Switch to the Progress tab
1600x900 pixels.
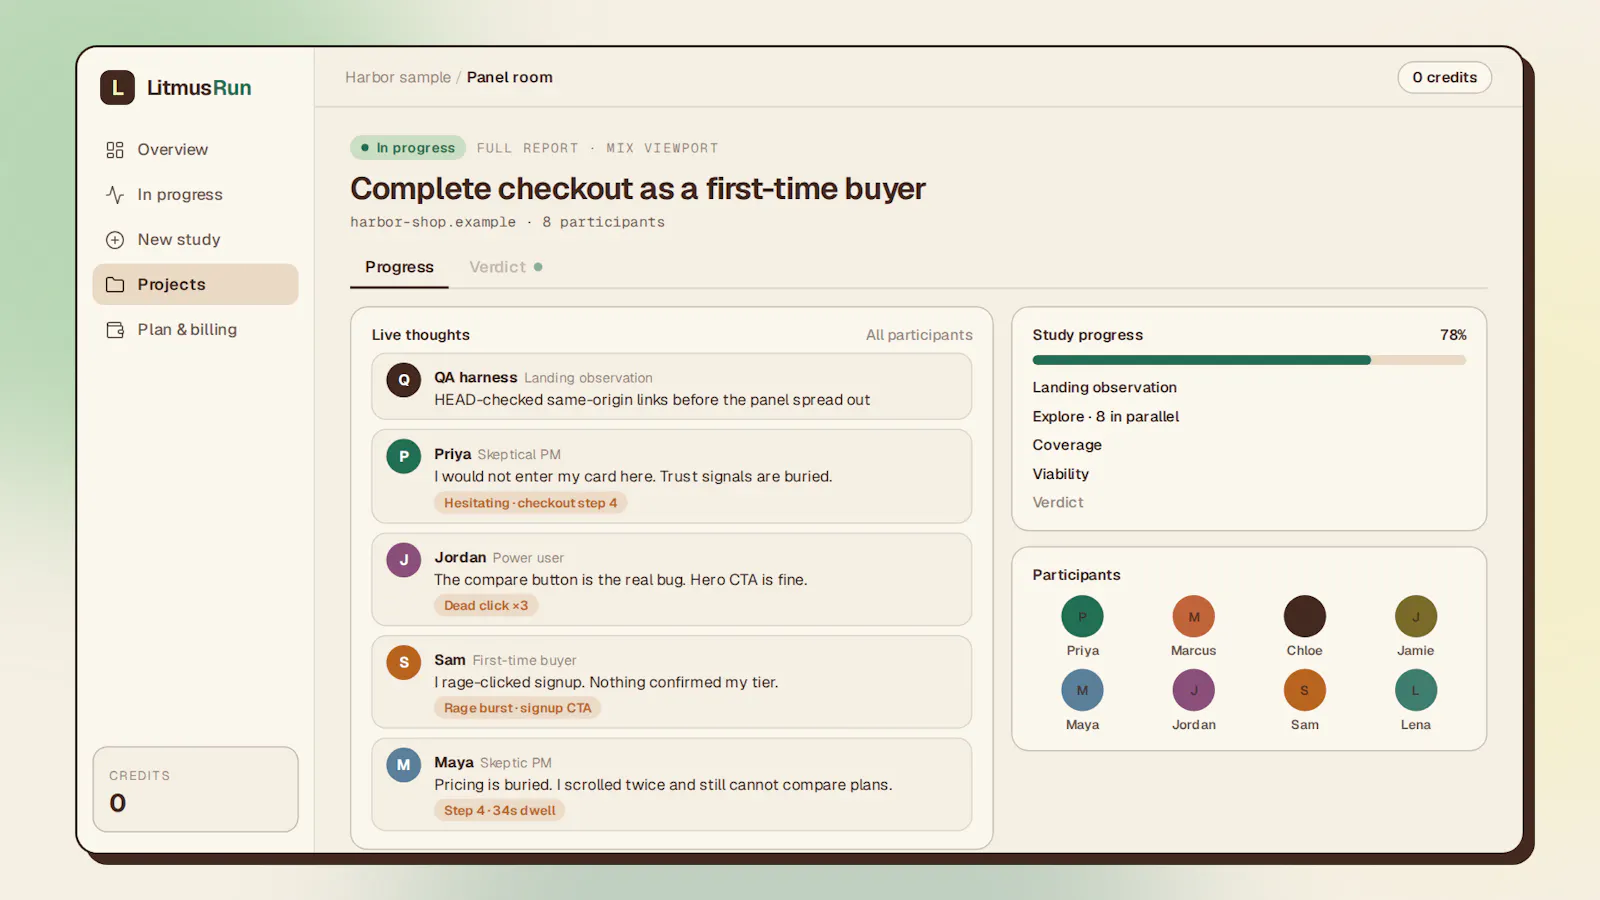[399, 267]
